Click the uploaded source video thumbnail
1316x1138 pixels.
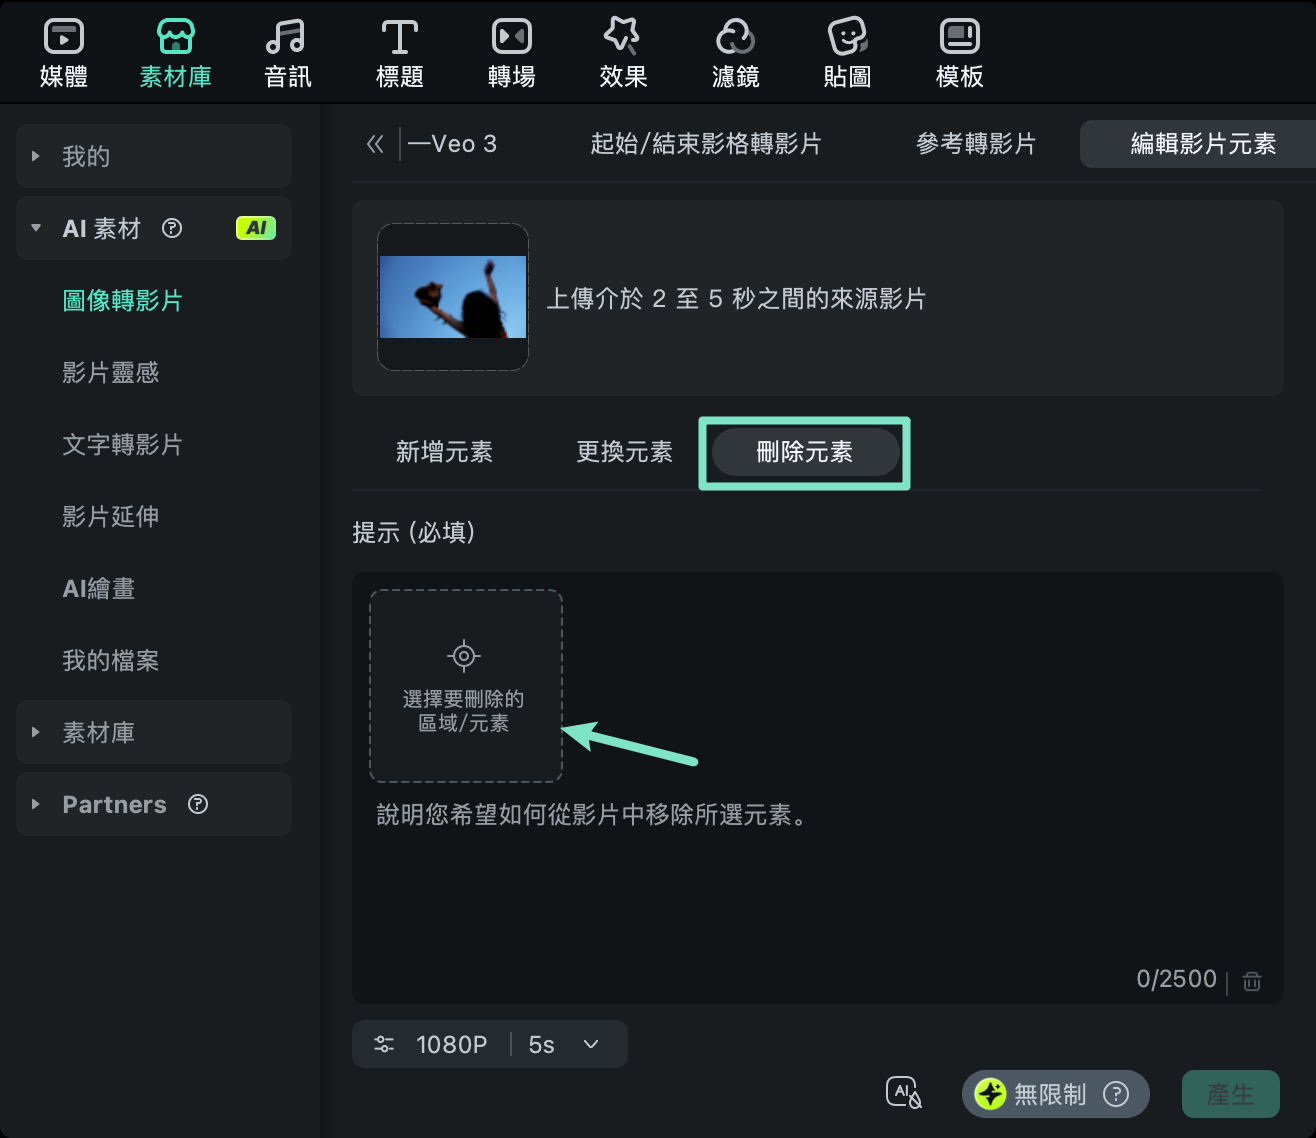click(x=452, y=297)
